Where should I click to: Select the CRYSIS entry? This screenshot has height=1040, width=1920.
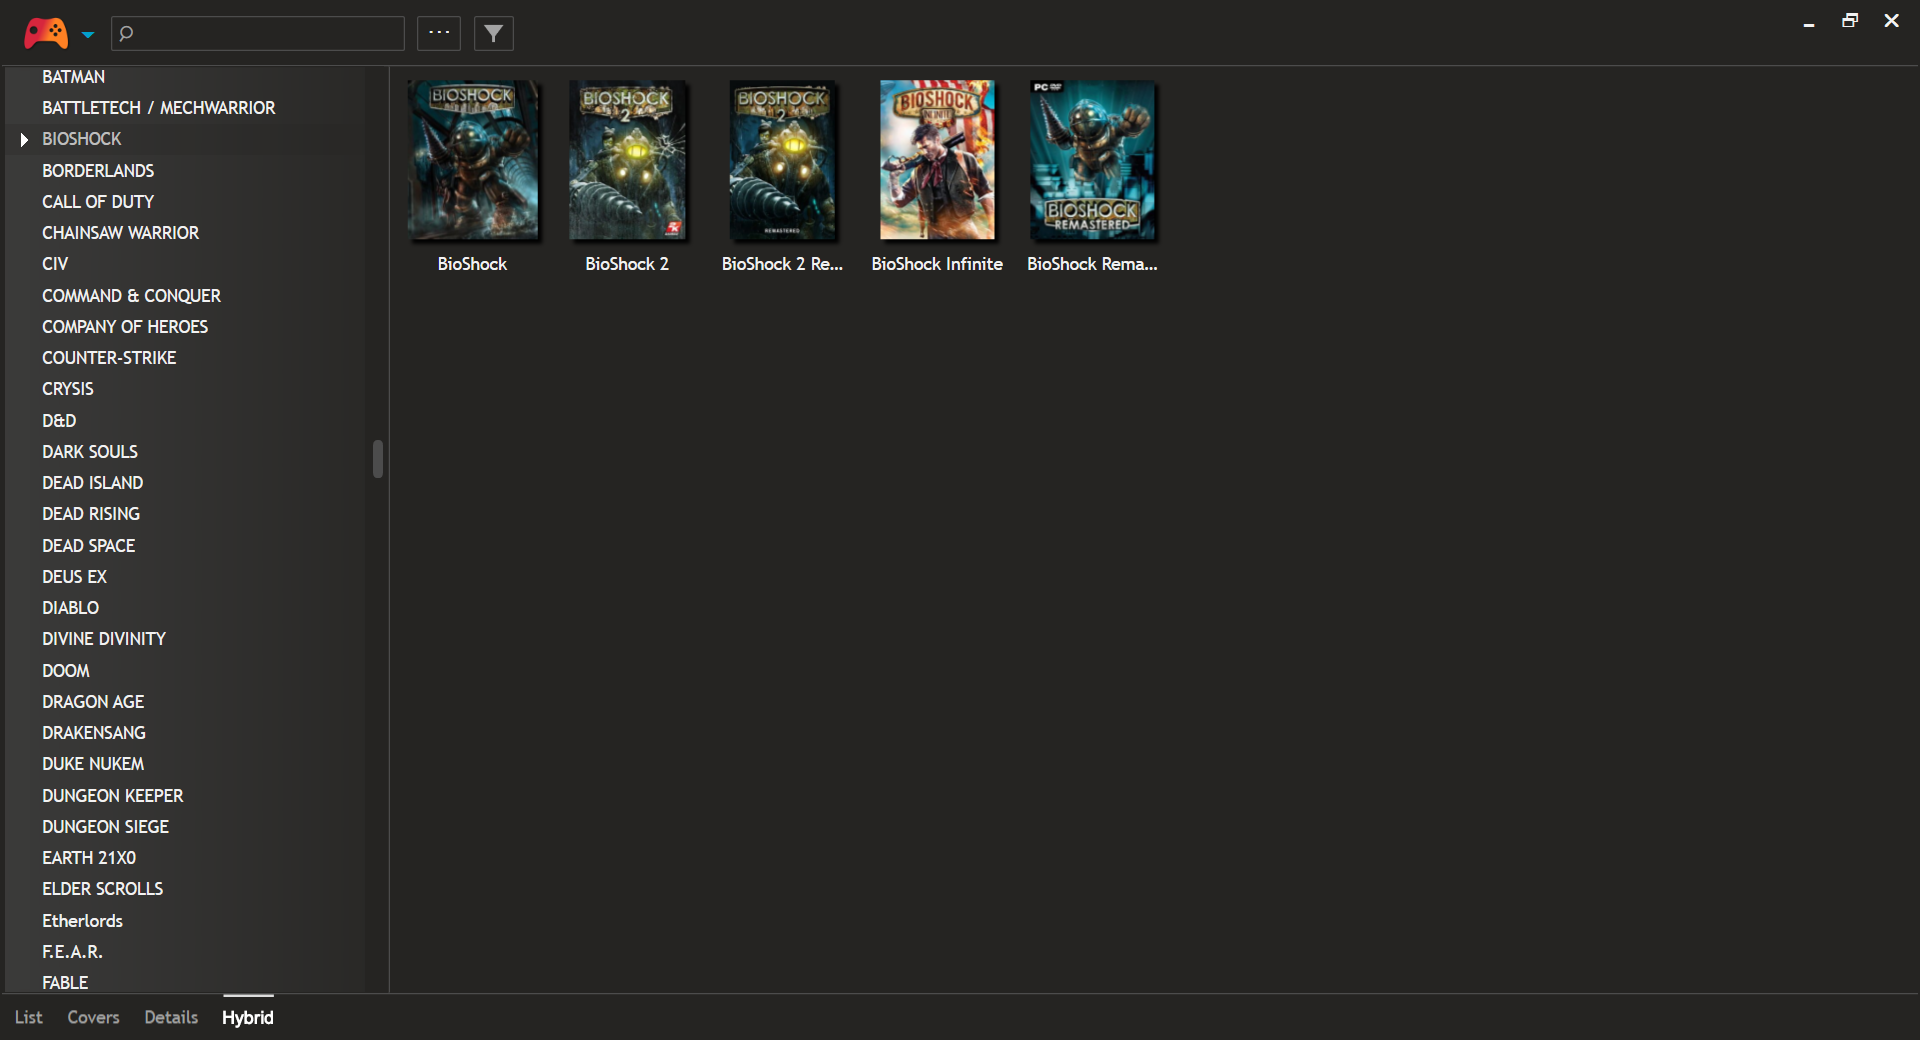[68, 389]
